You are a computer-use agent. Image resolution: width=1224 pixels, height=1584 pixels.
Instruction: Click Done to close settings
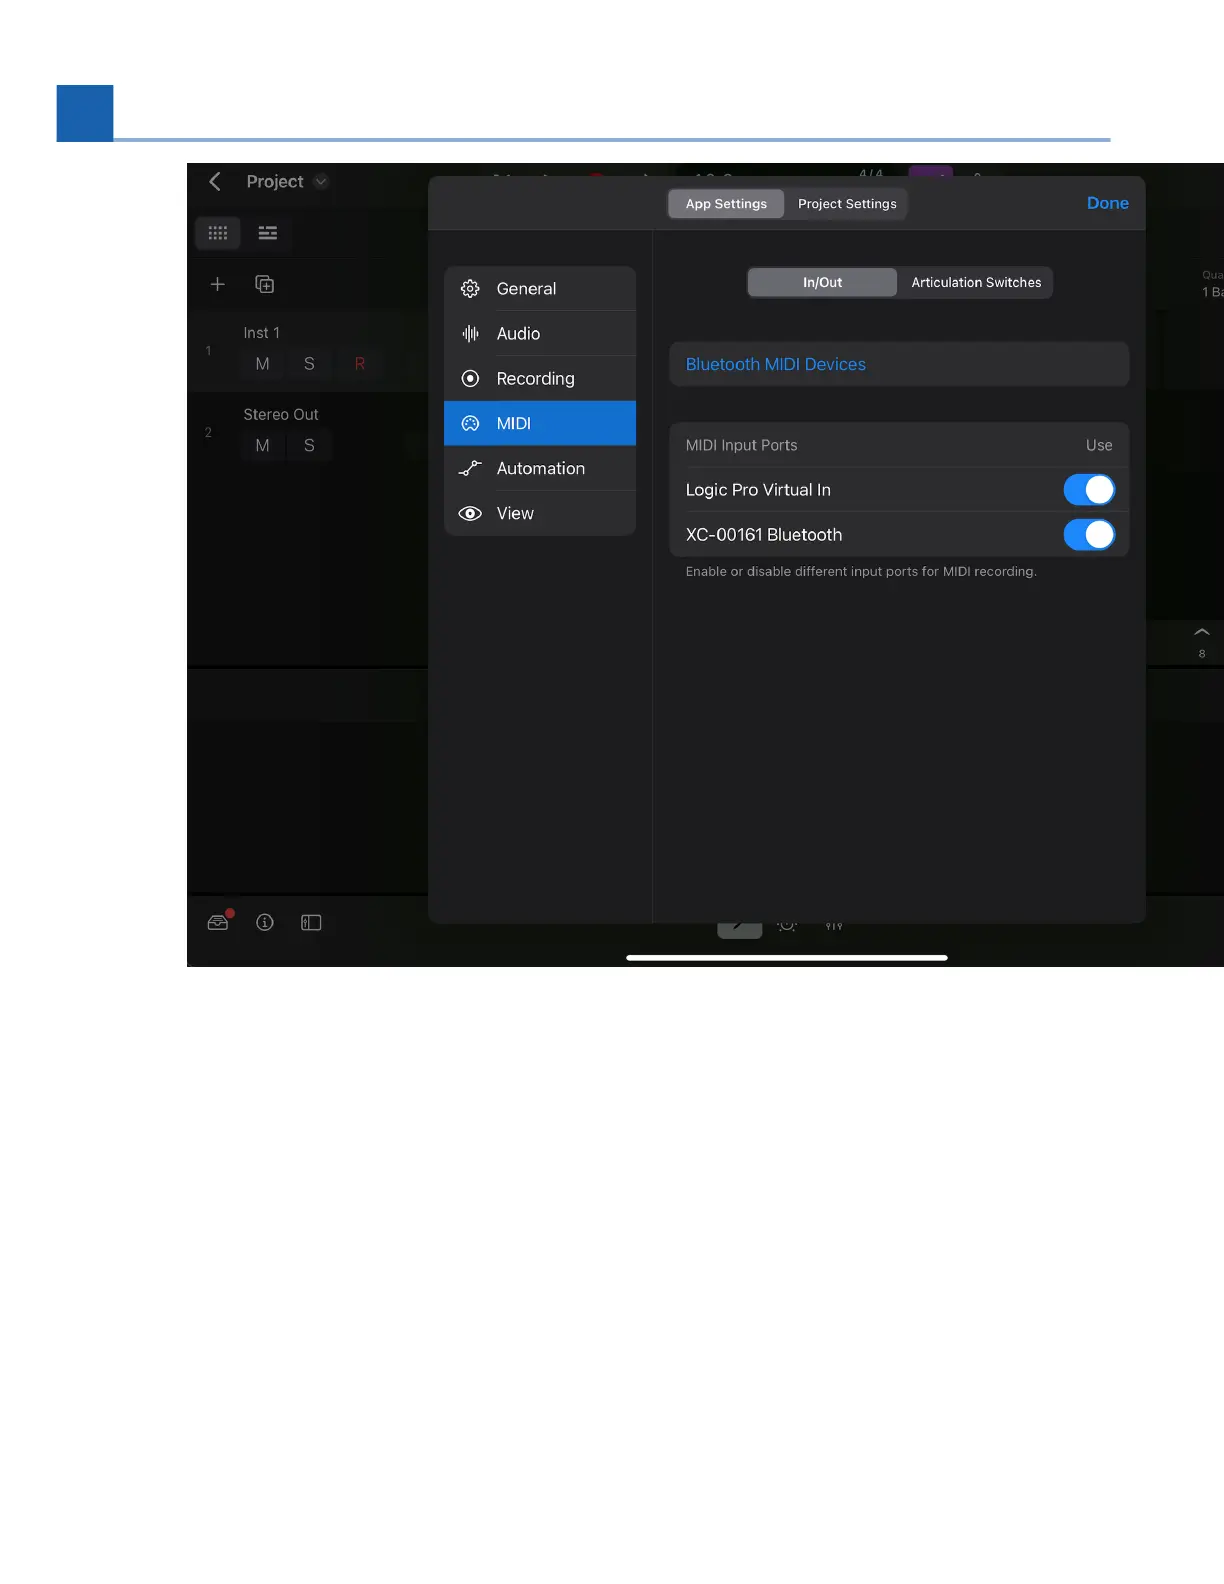pyautogui.click(x=1108, y=203)
